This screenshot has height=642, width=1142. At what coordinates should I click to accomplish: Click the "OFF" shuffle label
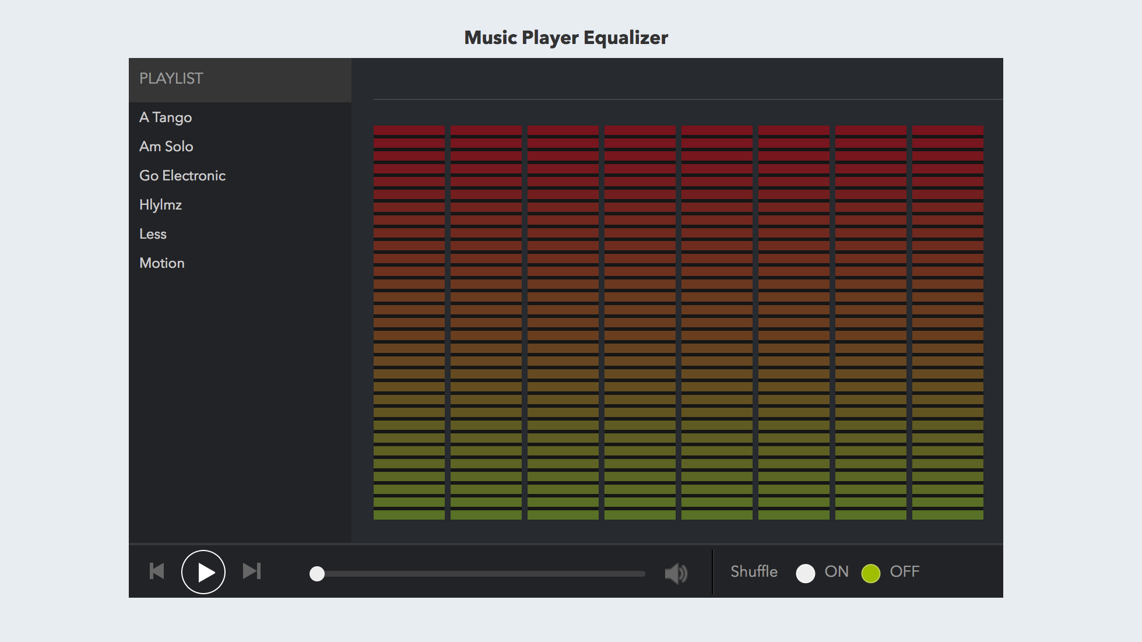click(905, 572)
